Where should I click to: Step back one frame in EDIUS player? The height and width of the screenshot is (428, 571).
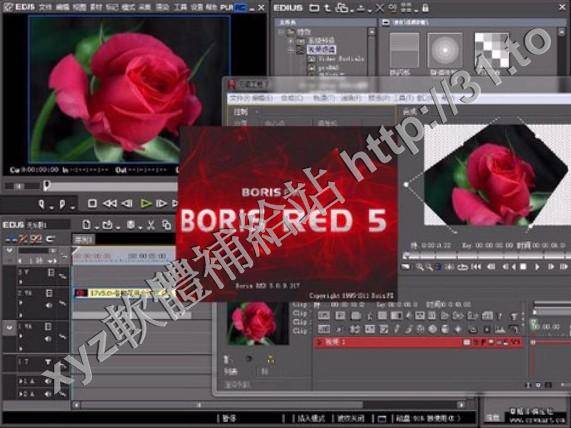tap(127, 203)
